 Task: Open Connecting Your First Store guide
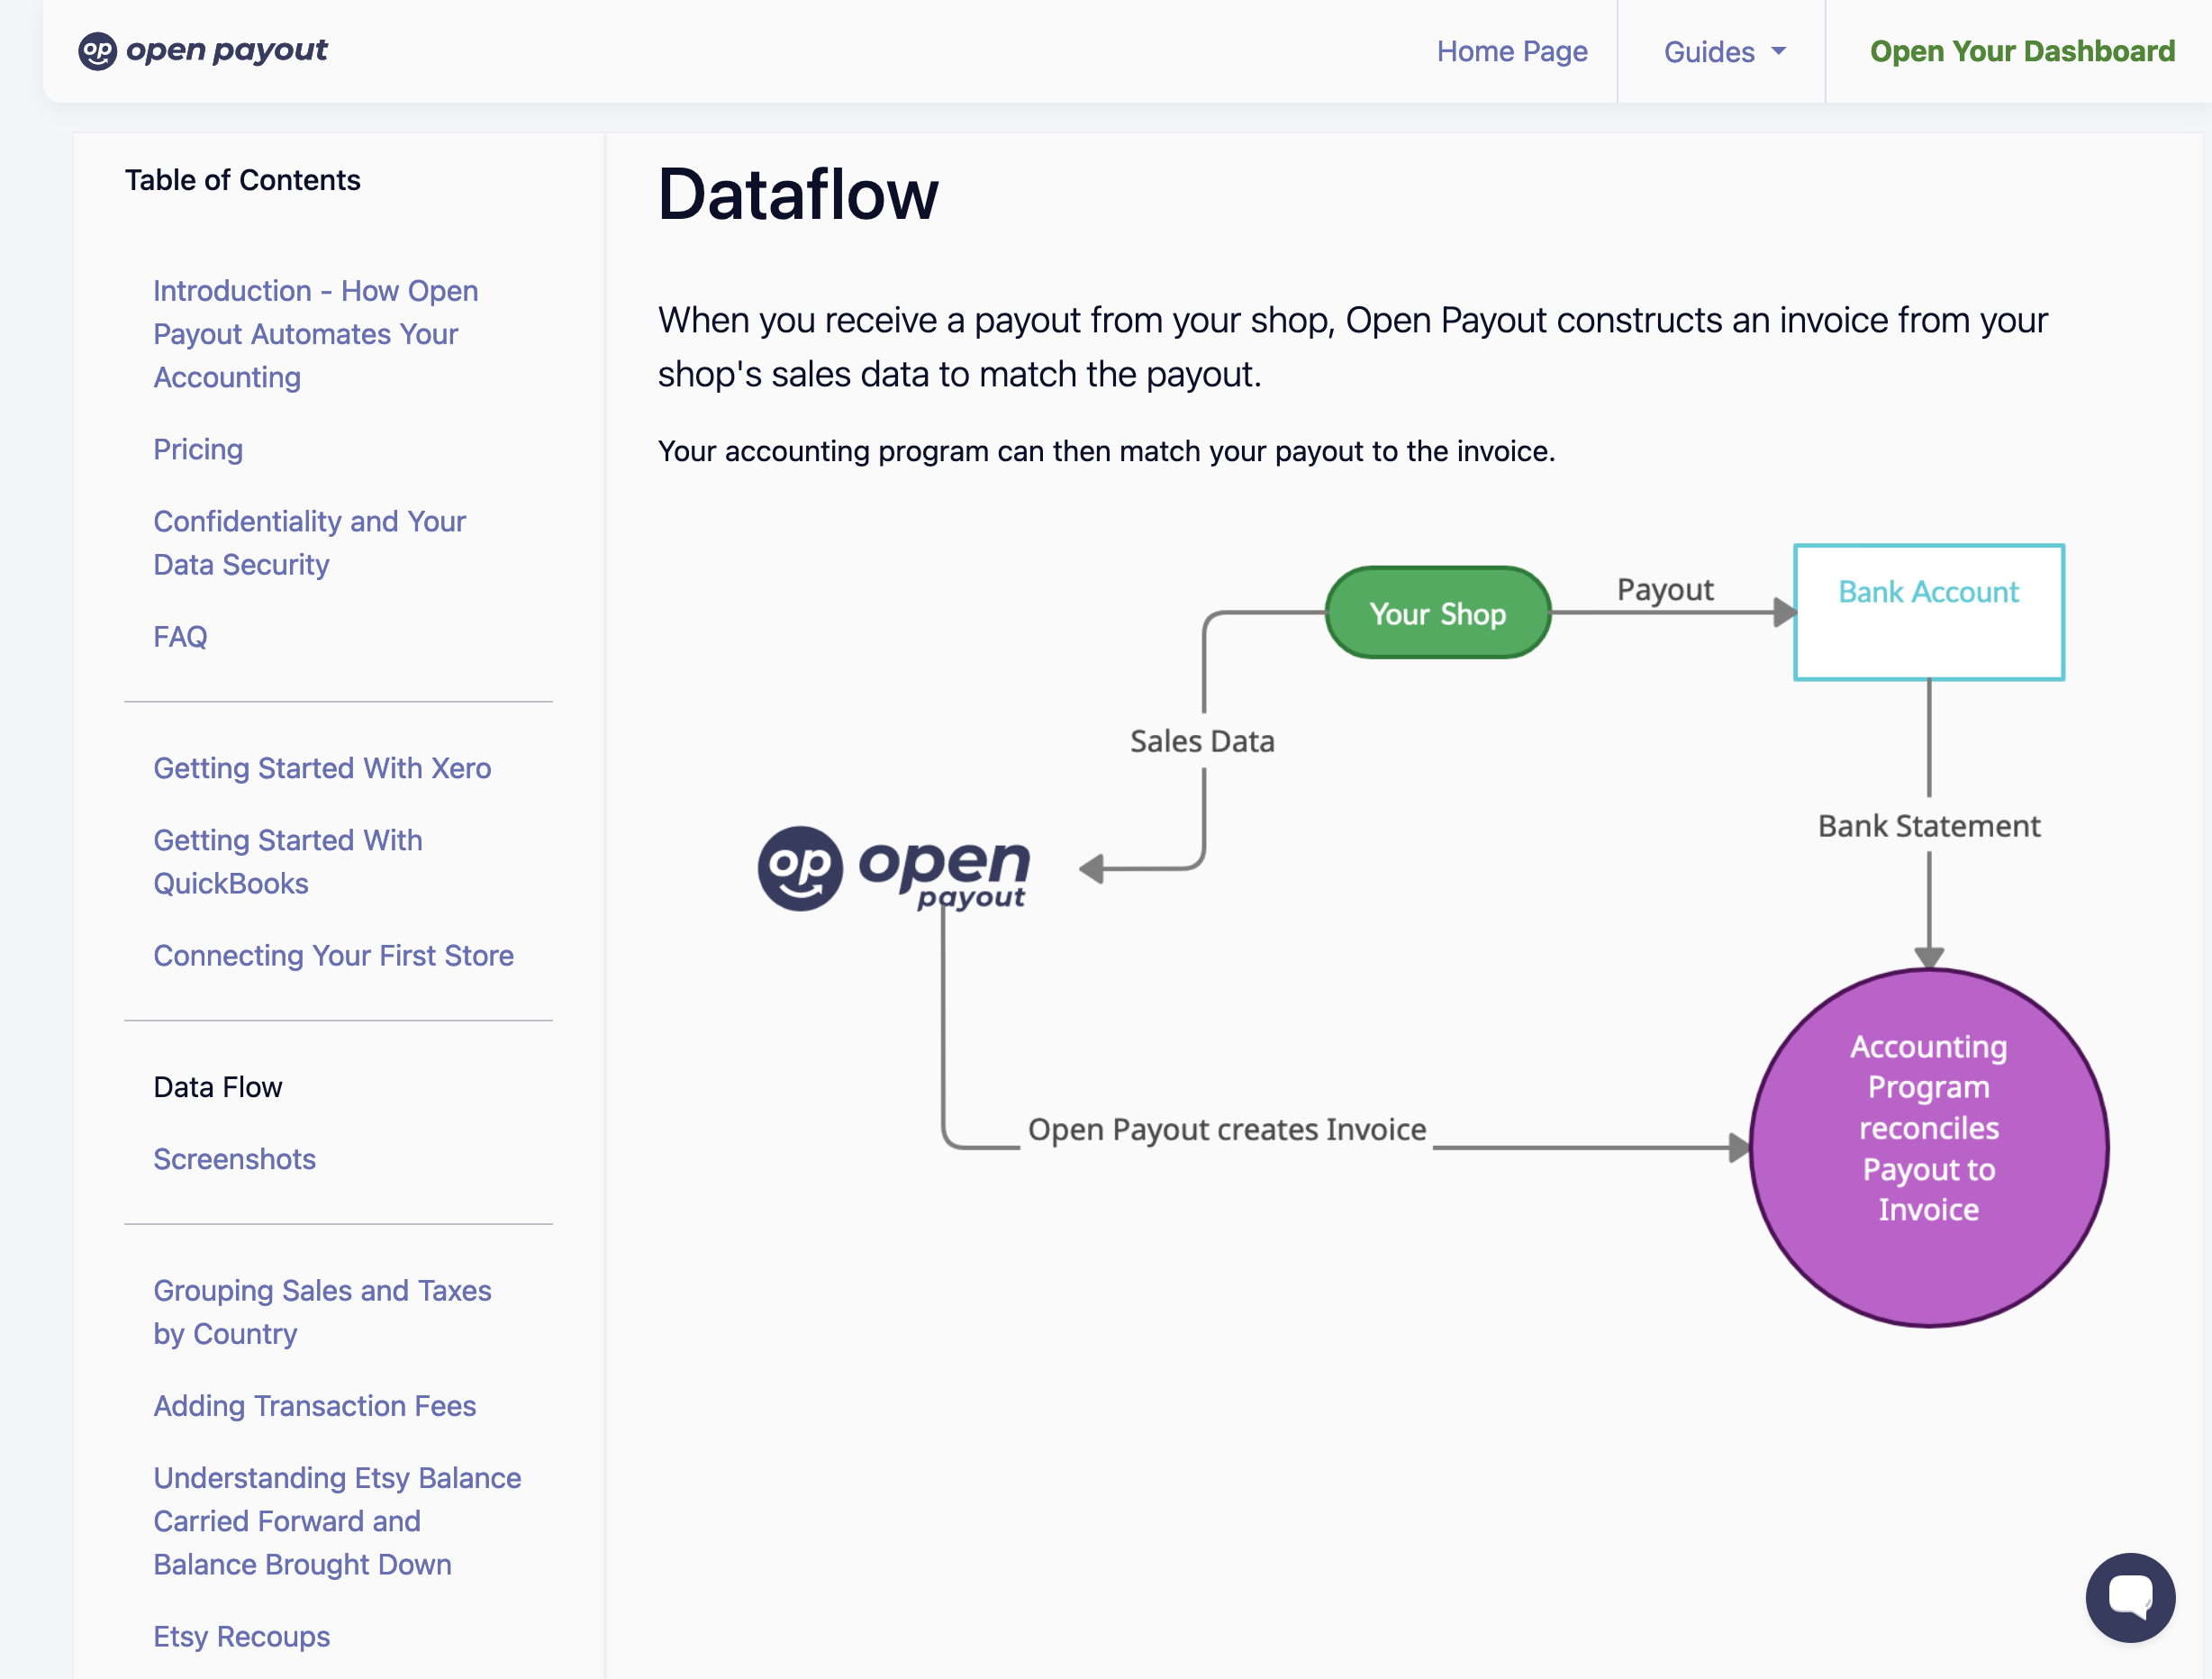coord(333,955)
